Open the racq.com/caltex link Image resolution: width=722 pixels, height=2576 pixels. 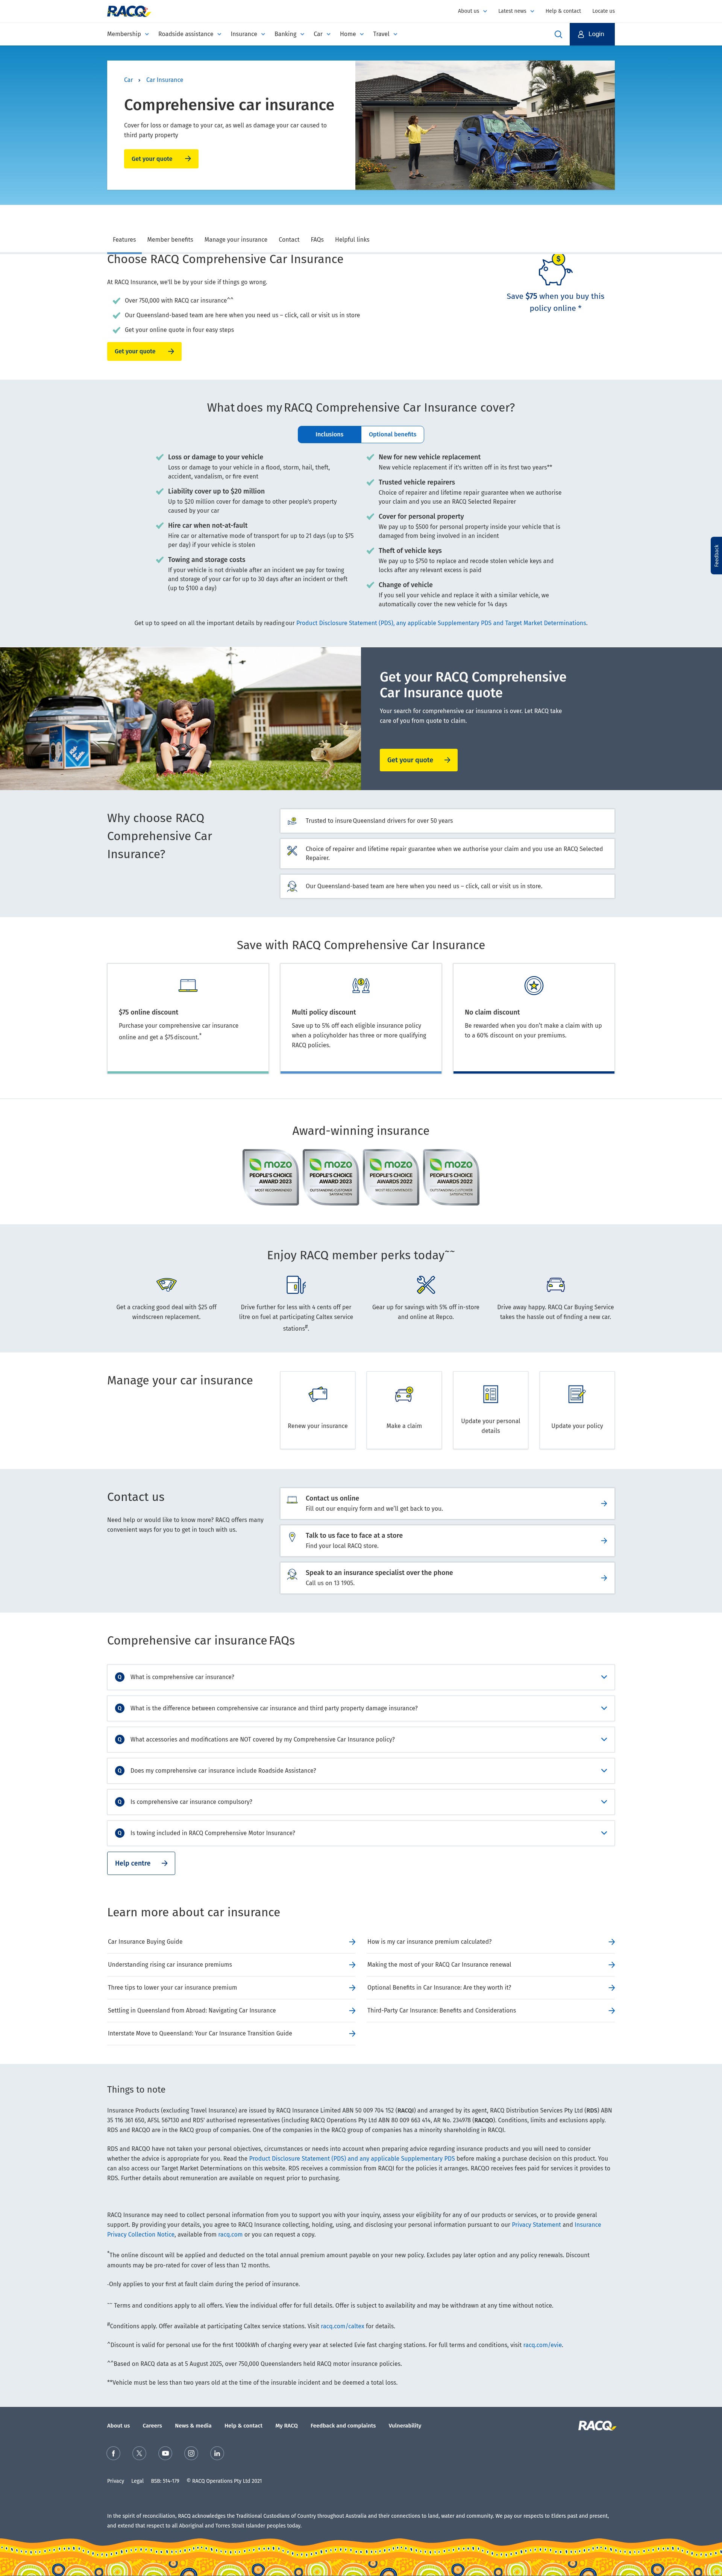click(x=342, y=2326)
